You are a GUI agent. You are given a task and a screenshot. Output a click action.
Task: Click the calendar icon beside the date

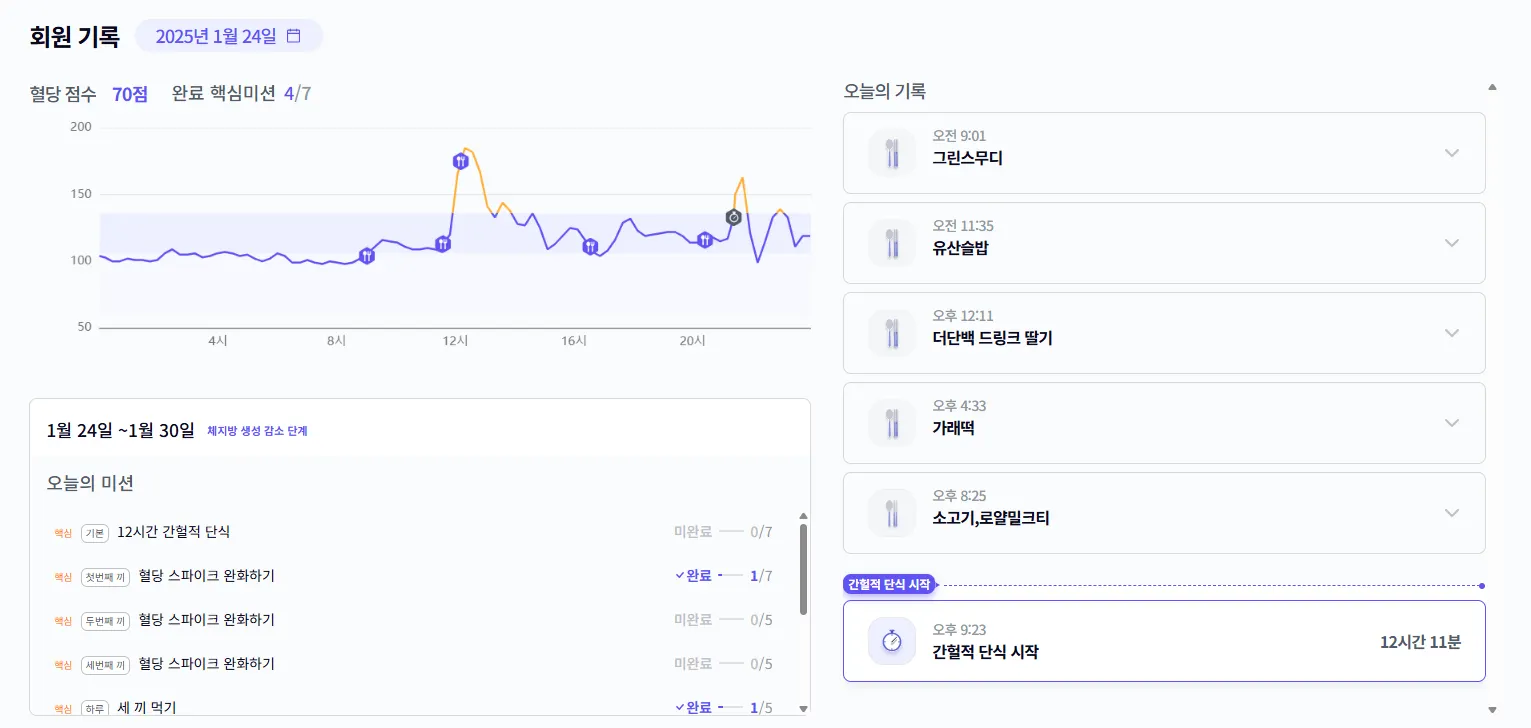[x=294, y=36]
